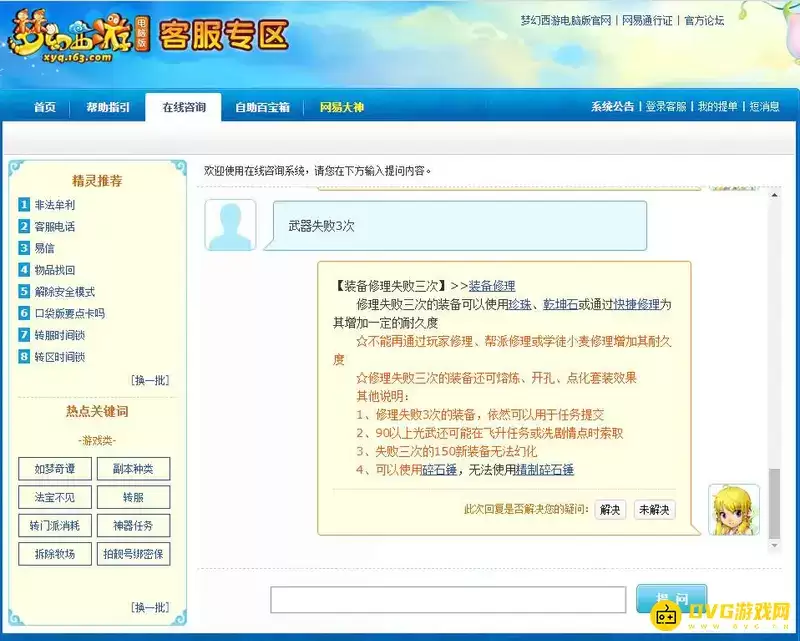Image resolution: width=800 pixels, height=641 pixels.
Task: Click the 如梦奇谭 keyword button
Action: coord(55,469)
